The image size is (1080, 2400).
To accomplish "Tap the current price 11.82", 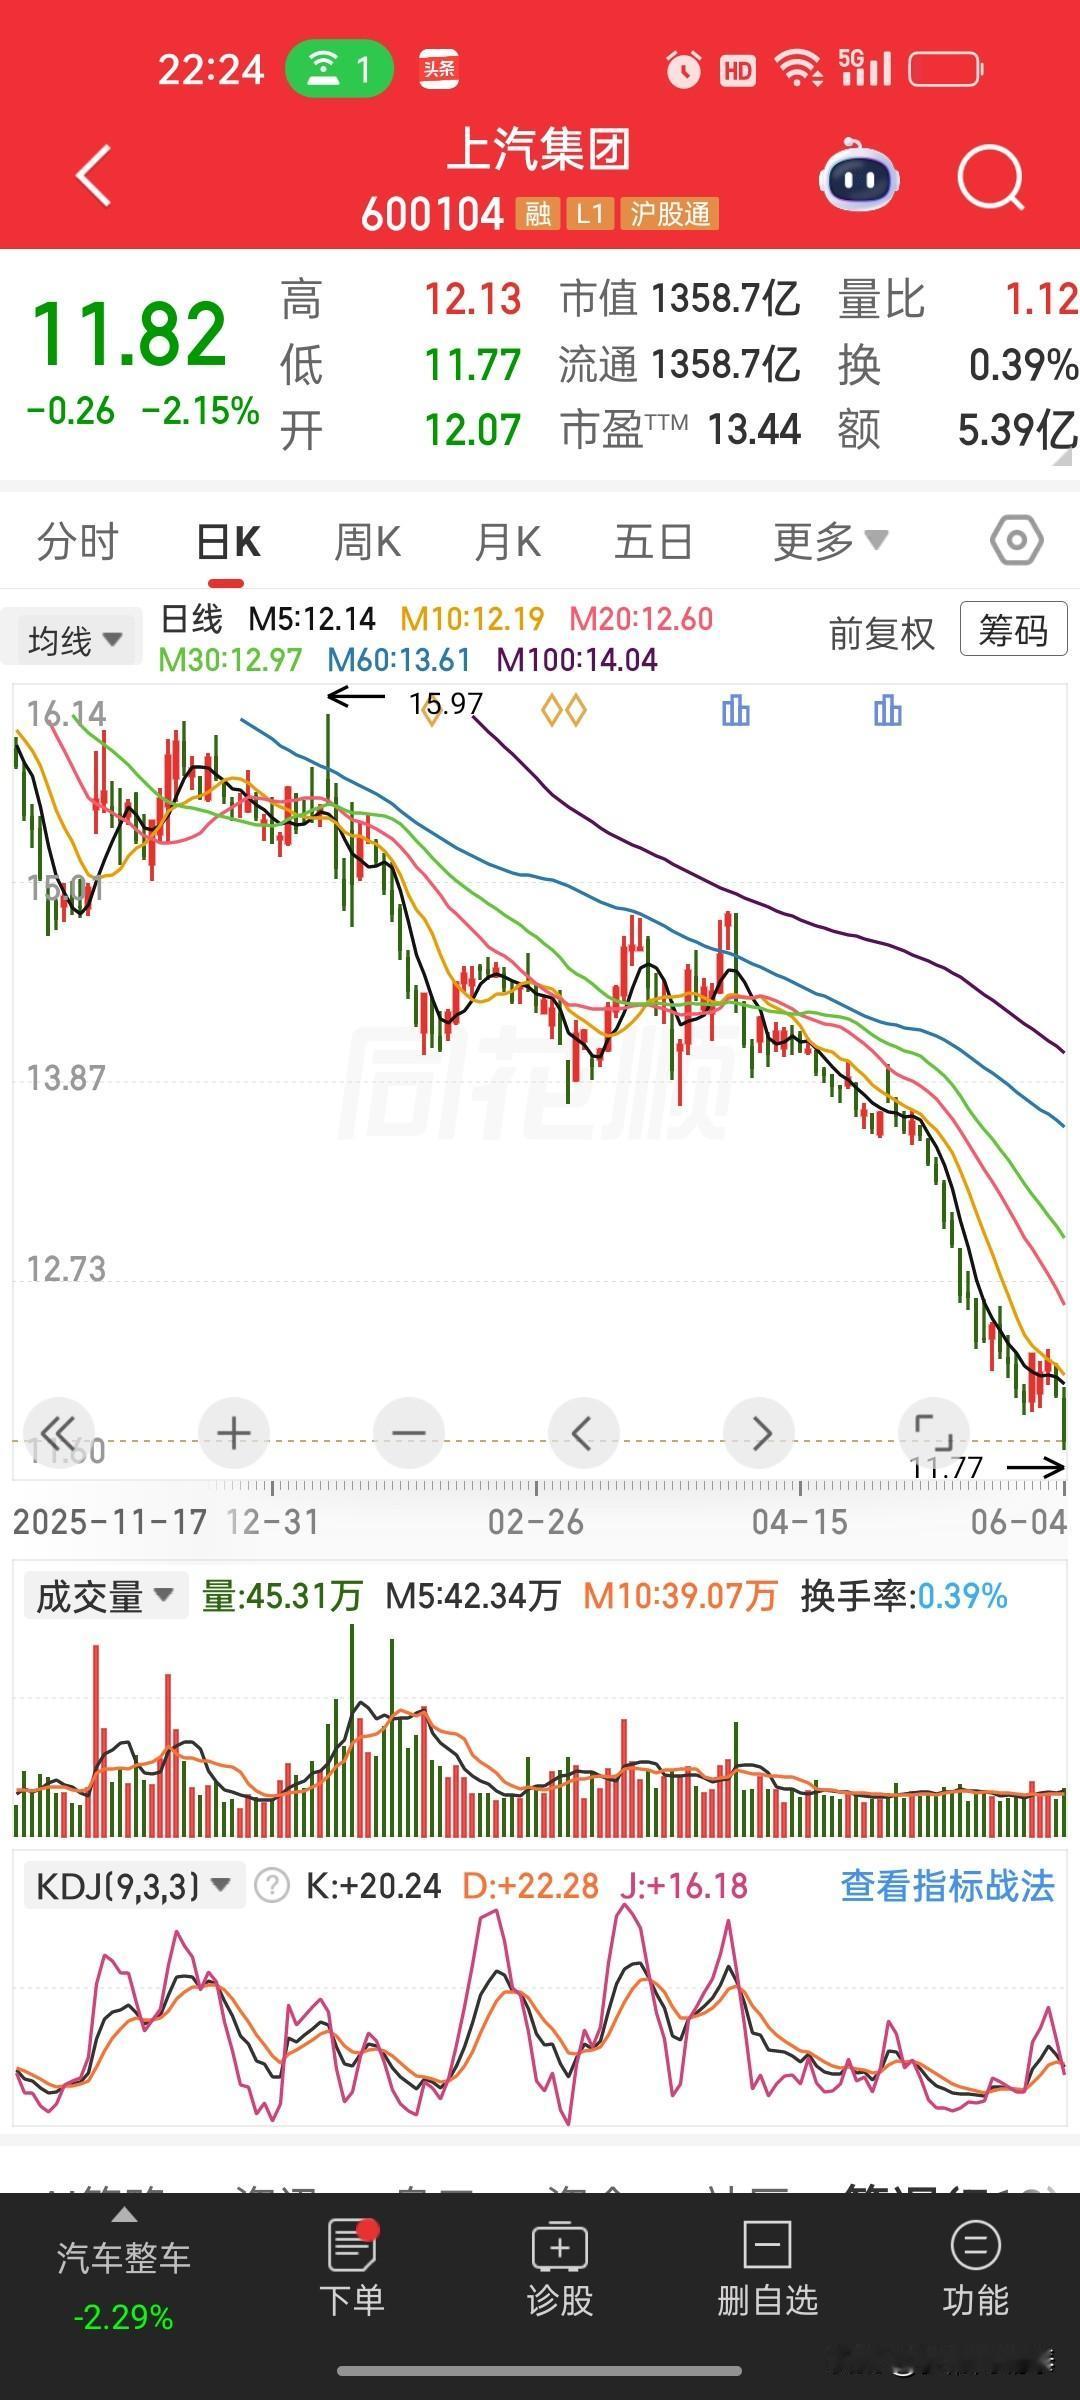I will 130,334.
